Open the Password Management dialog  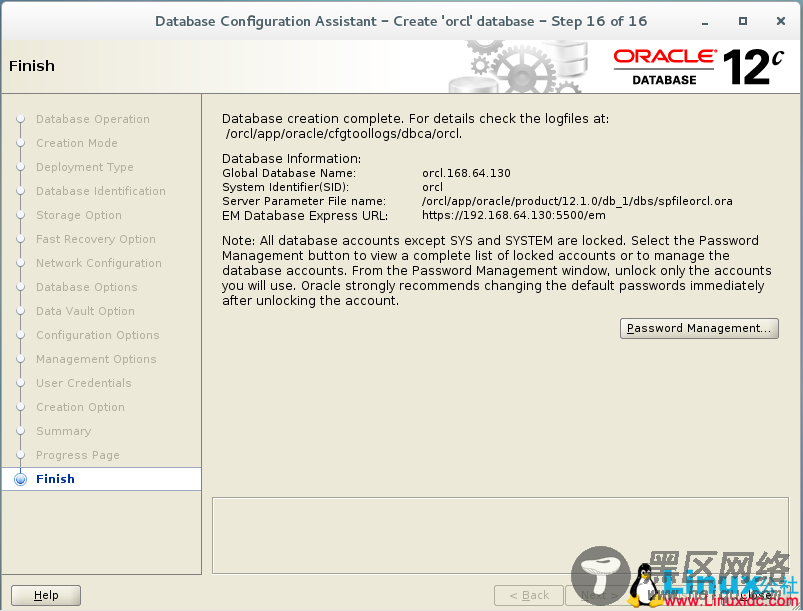point(699,328)
